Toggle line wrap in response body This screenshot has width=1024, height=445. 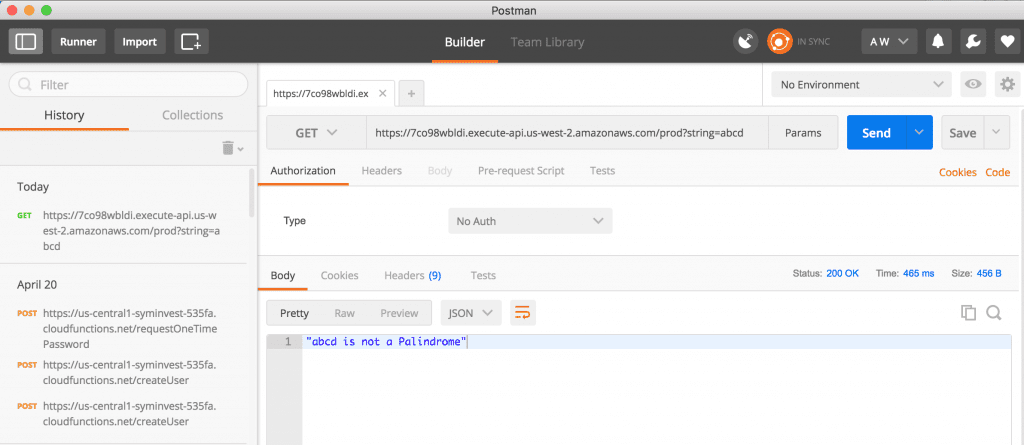point(523,313)
